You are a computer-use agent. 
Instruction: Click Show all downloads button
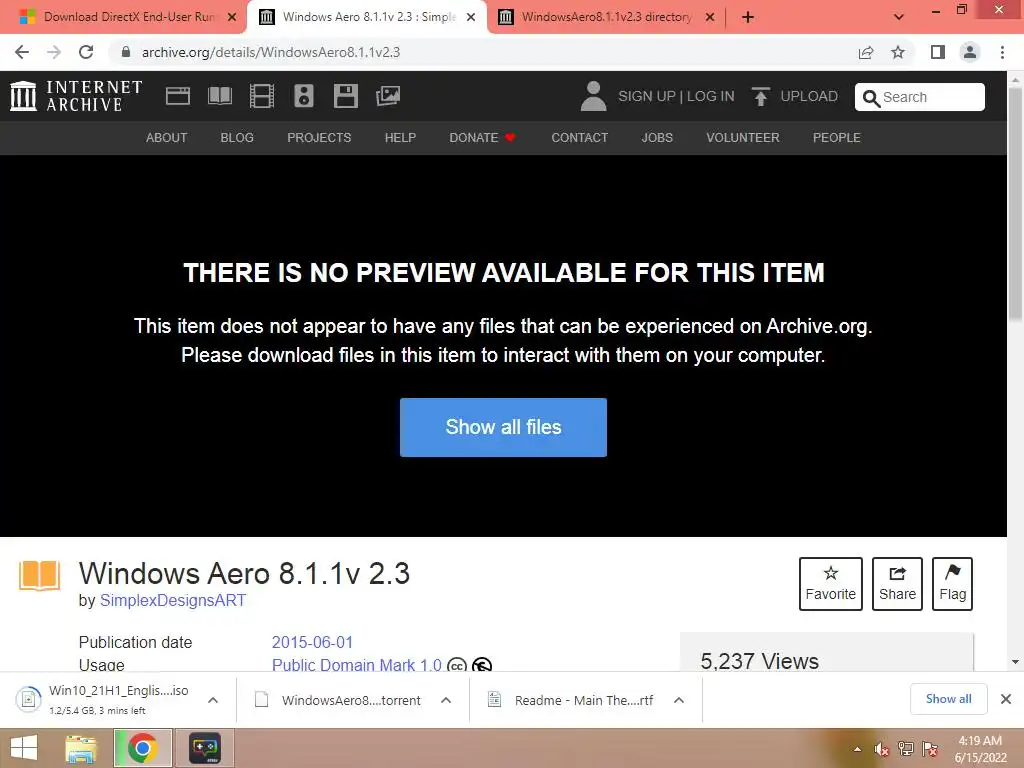point(948,699)
